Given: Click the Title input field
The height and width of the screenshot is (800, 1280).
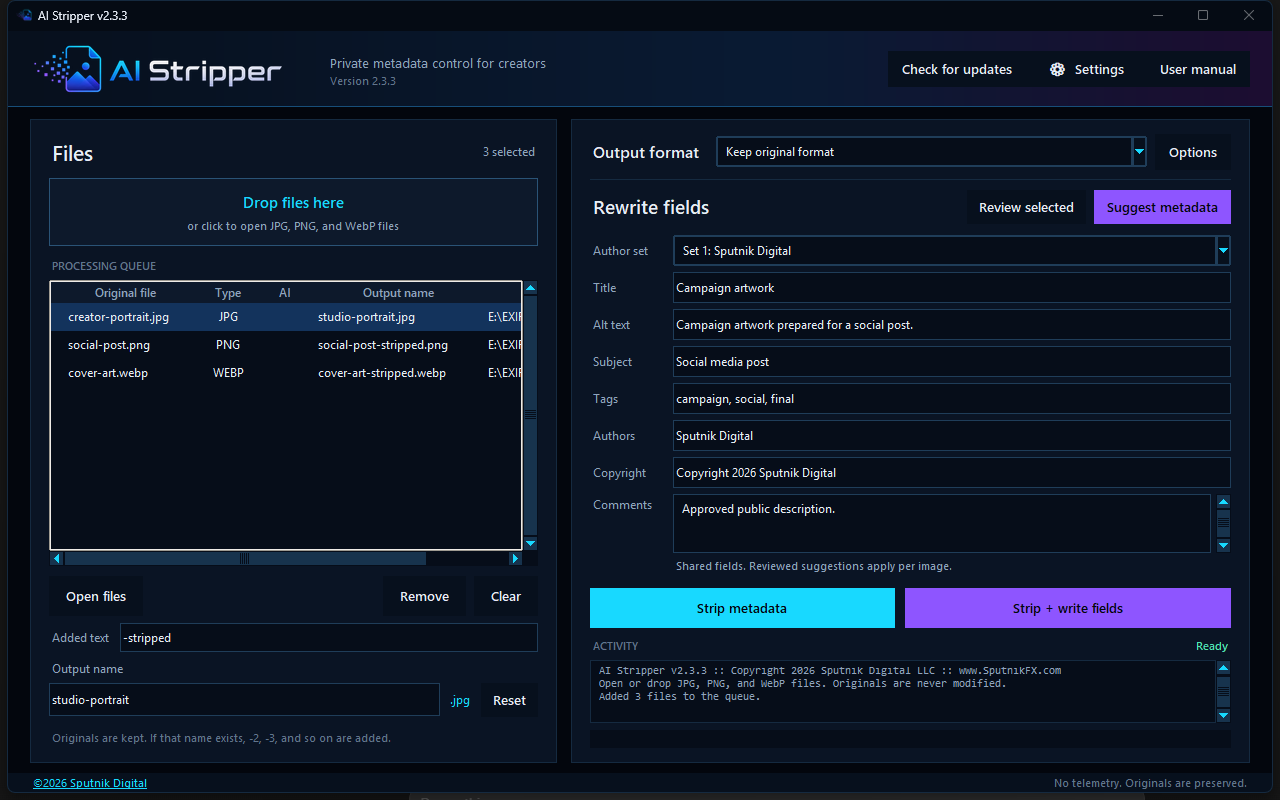Looking at the screenshot, I should [952, 288].
